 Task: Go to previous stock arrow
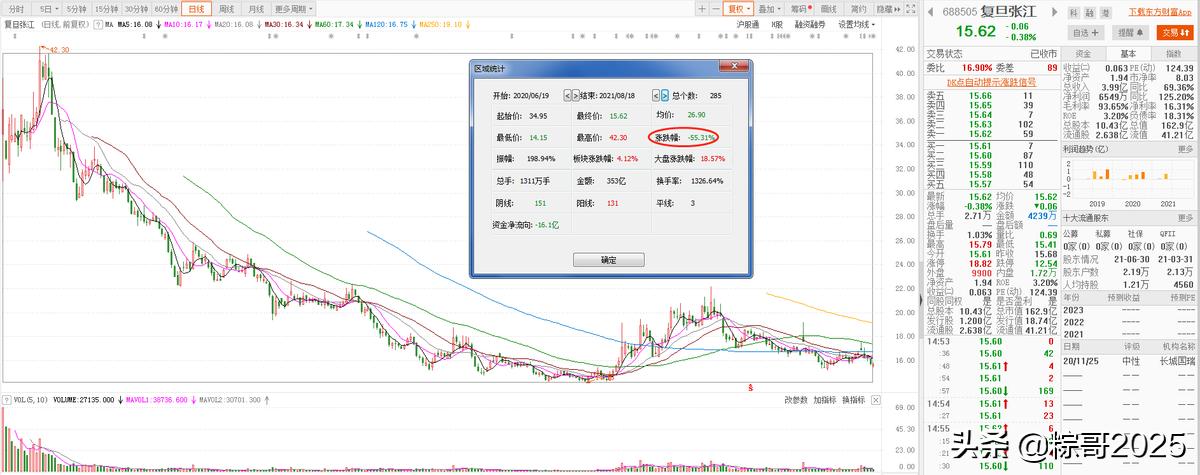930,11
